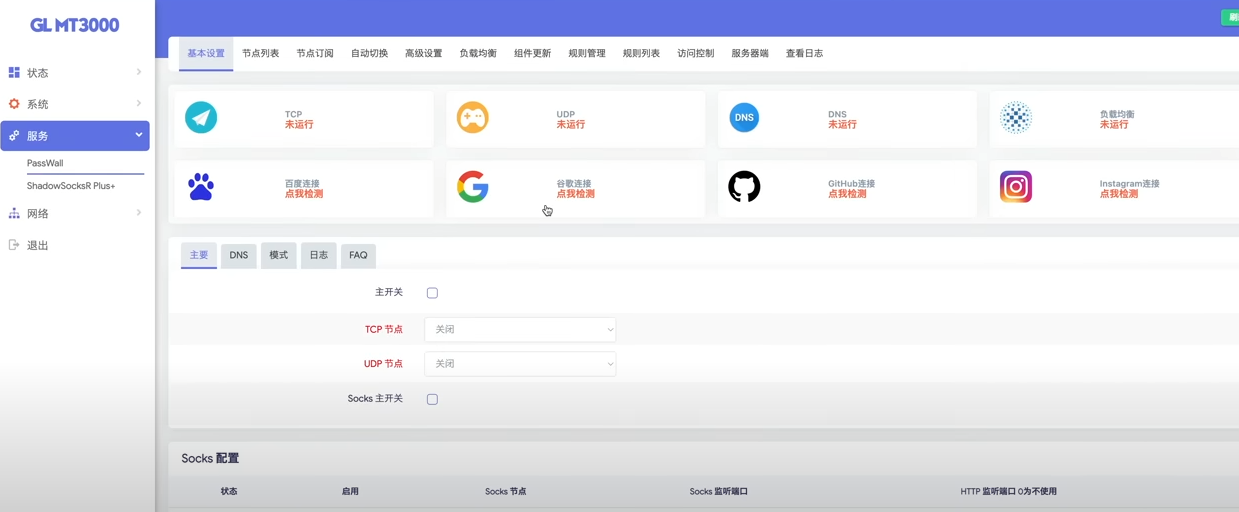Click the 未运行 status under UDP

[x=571, y=125]
